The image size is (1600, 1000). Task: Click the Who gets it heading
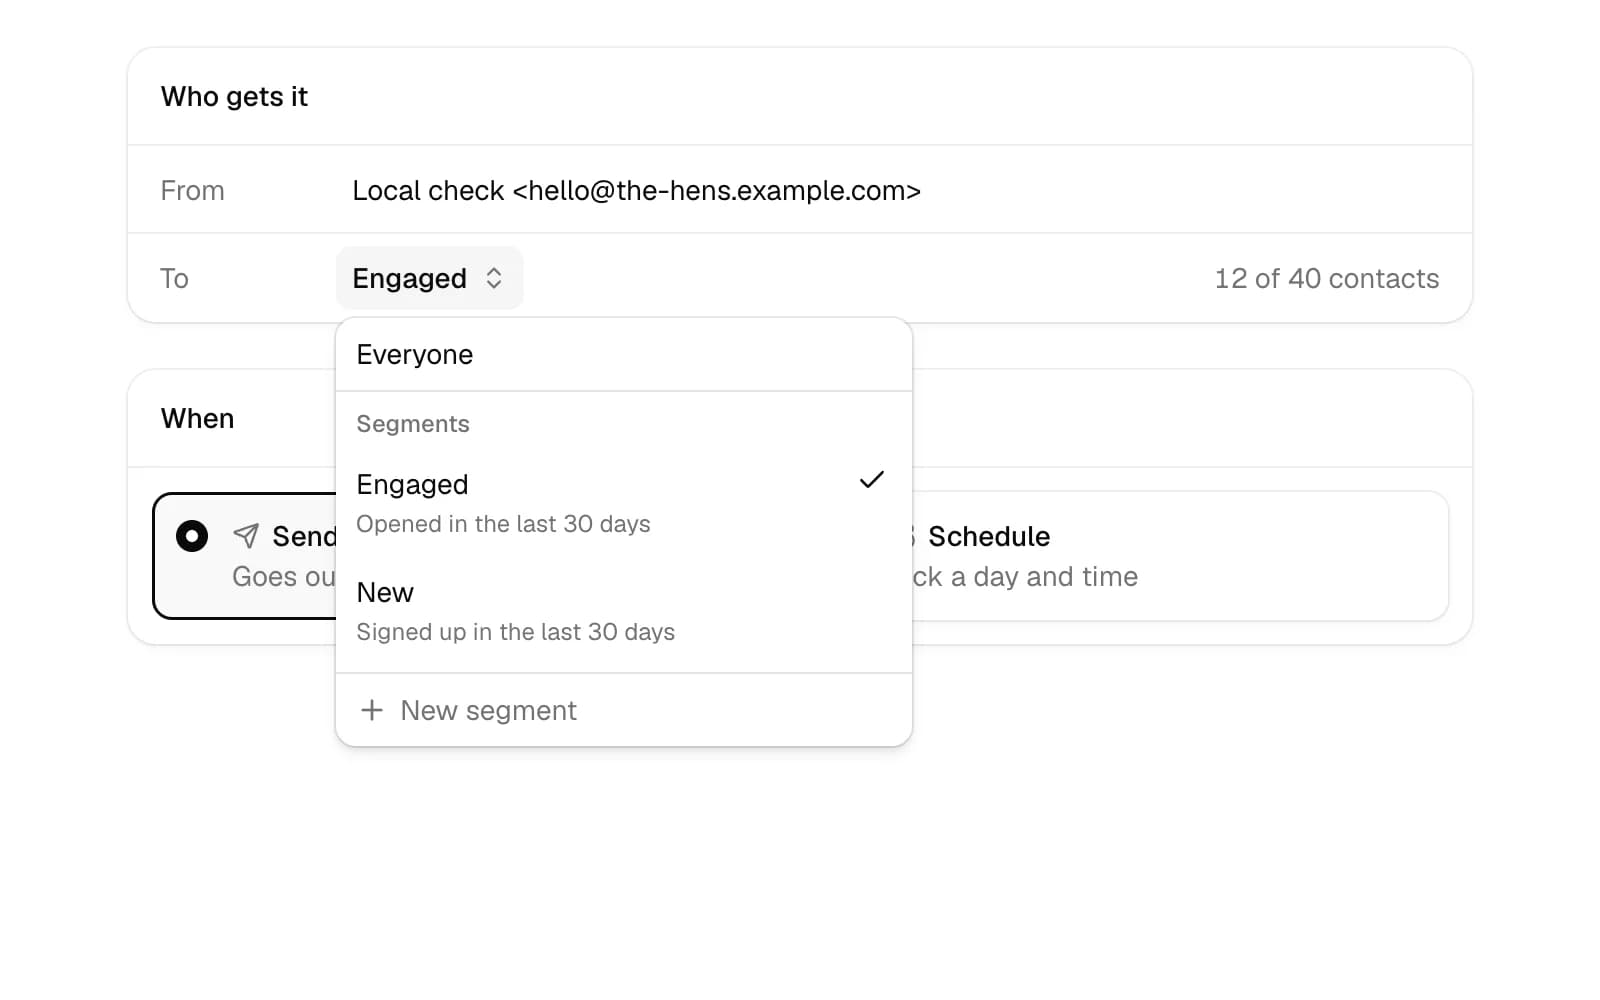click(234, 96)
